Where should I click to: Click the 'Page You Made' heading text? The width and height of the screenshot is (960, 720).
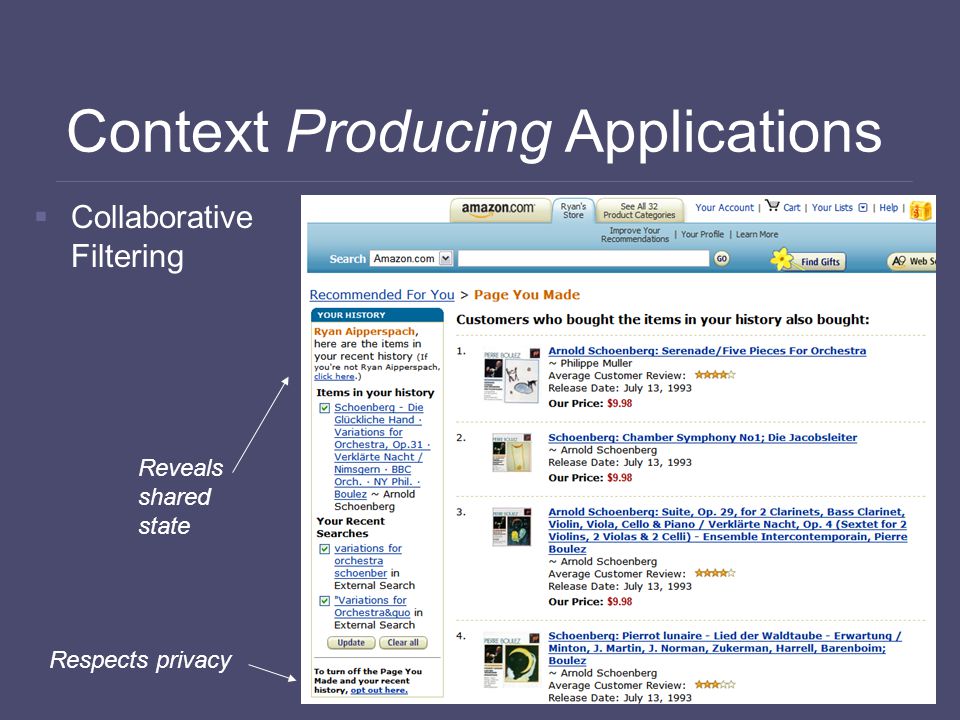tap(527, 294)
